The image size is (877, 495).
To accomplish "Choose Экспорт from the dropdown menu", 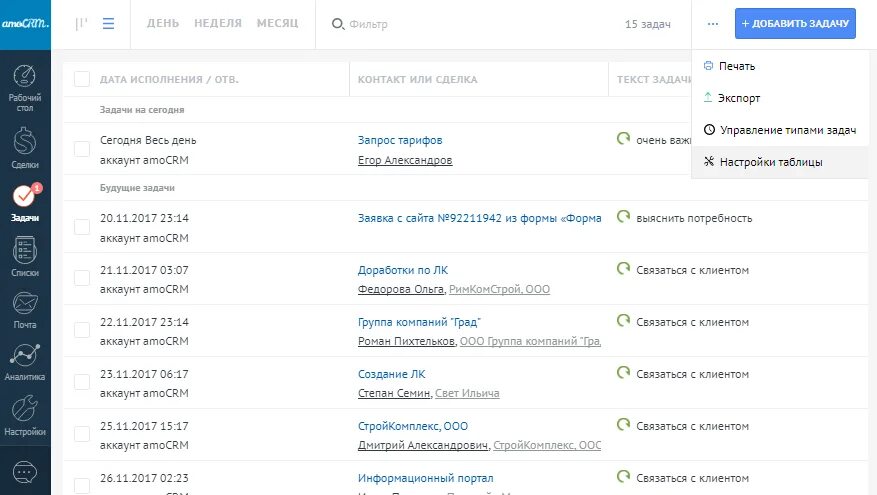I will [x=739, y=98].
